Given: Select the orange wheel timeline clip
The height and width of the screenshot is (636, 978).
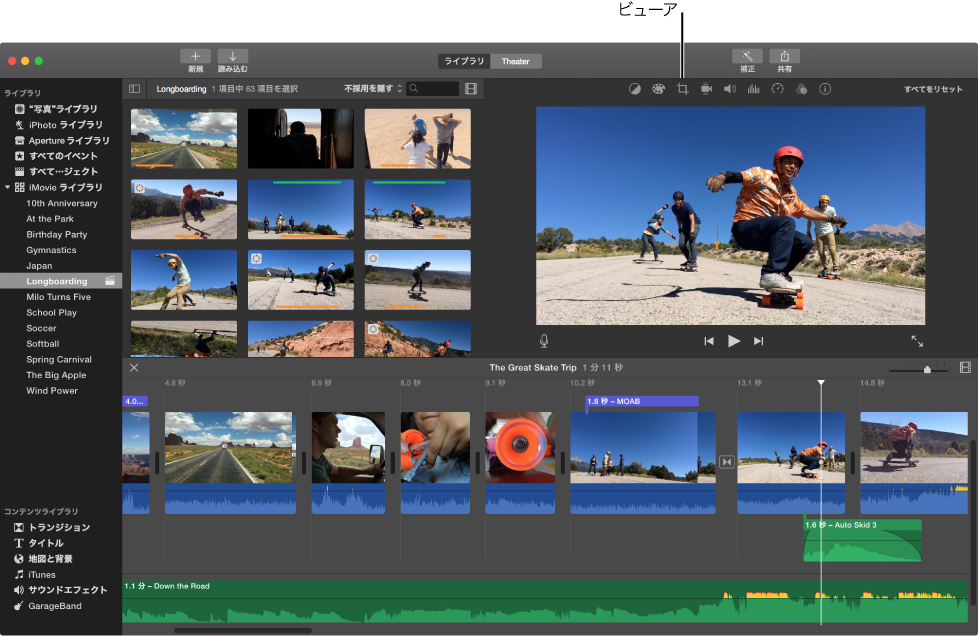Looking at the screenshot, I should click(520, 462).
